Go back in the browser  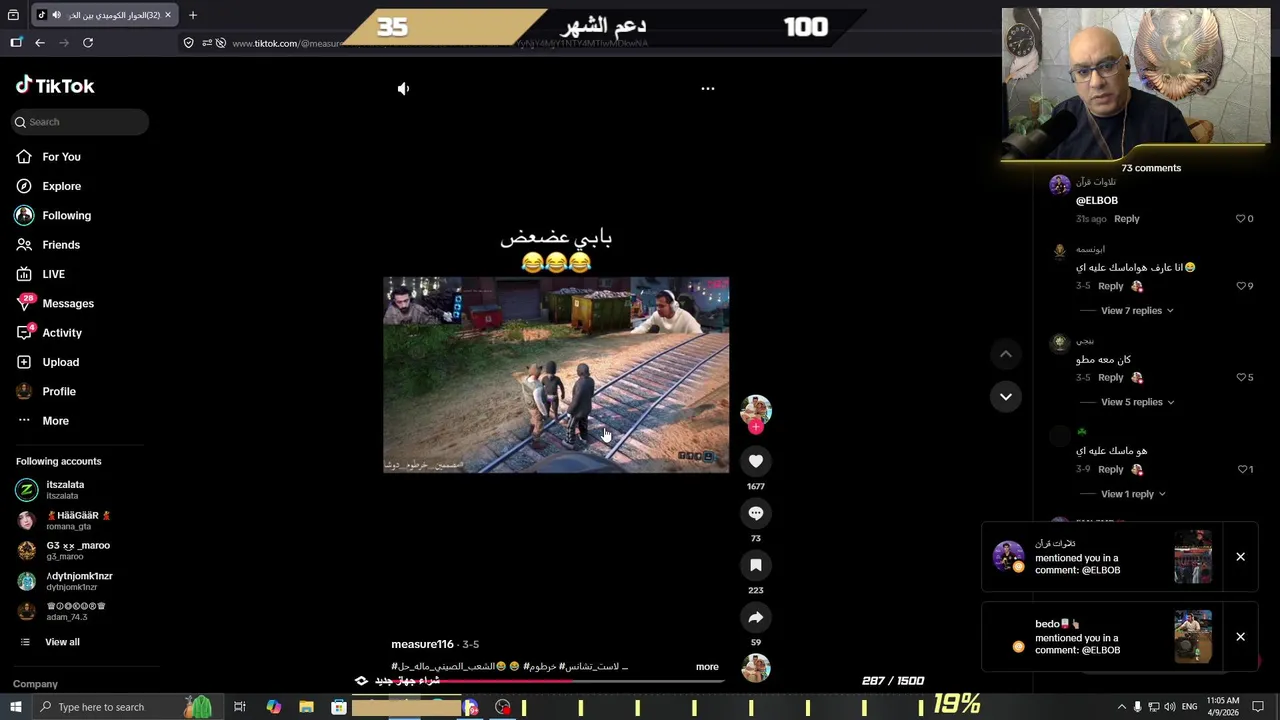click(x=40, y=43)
